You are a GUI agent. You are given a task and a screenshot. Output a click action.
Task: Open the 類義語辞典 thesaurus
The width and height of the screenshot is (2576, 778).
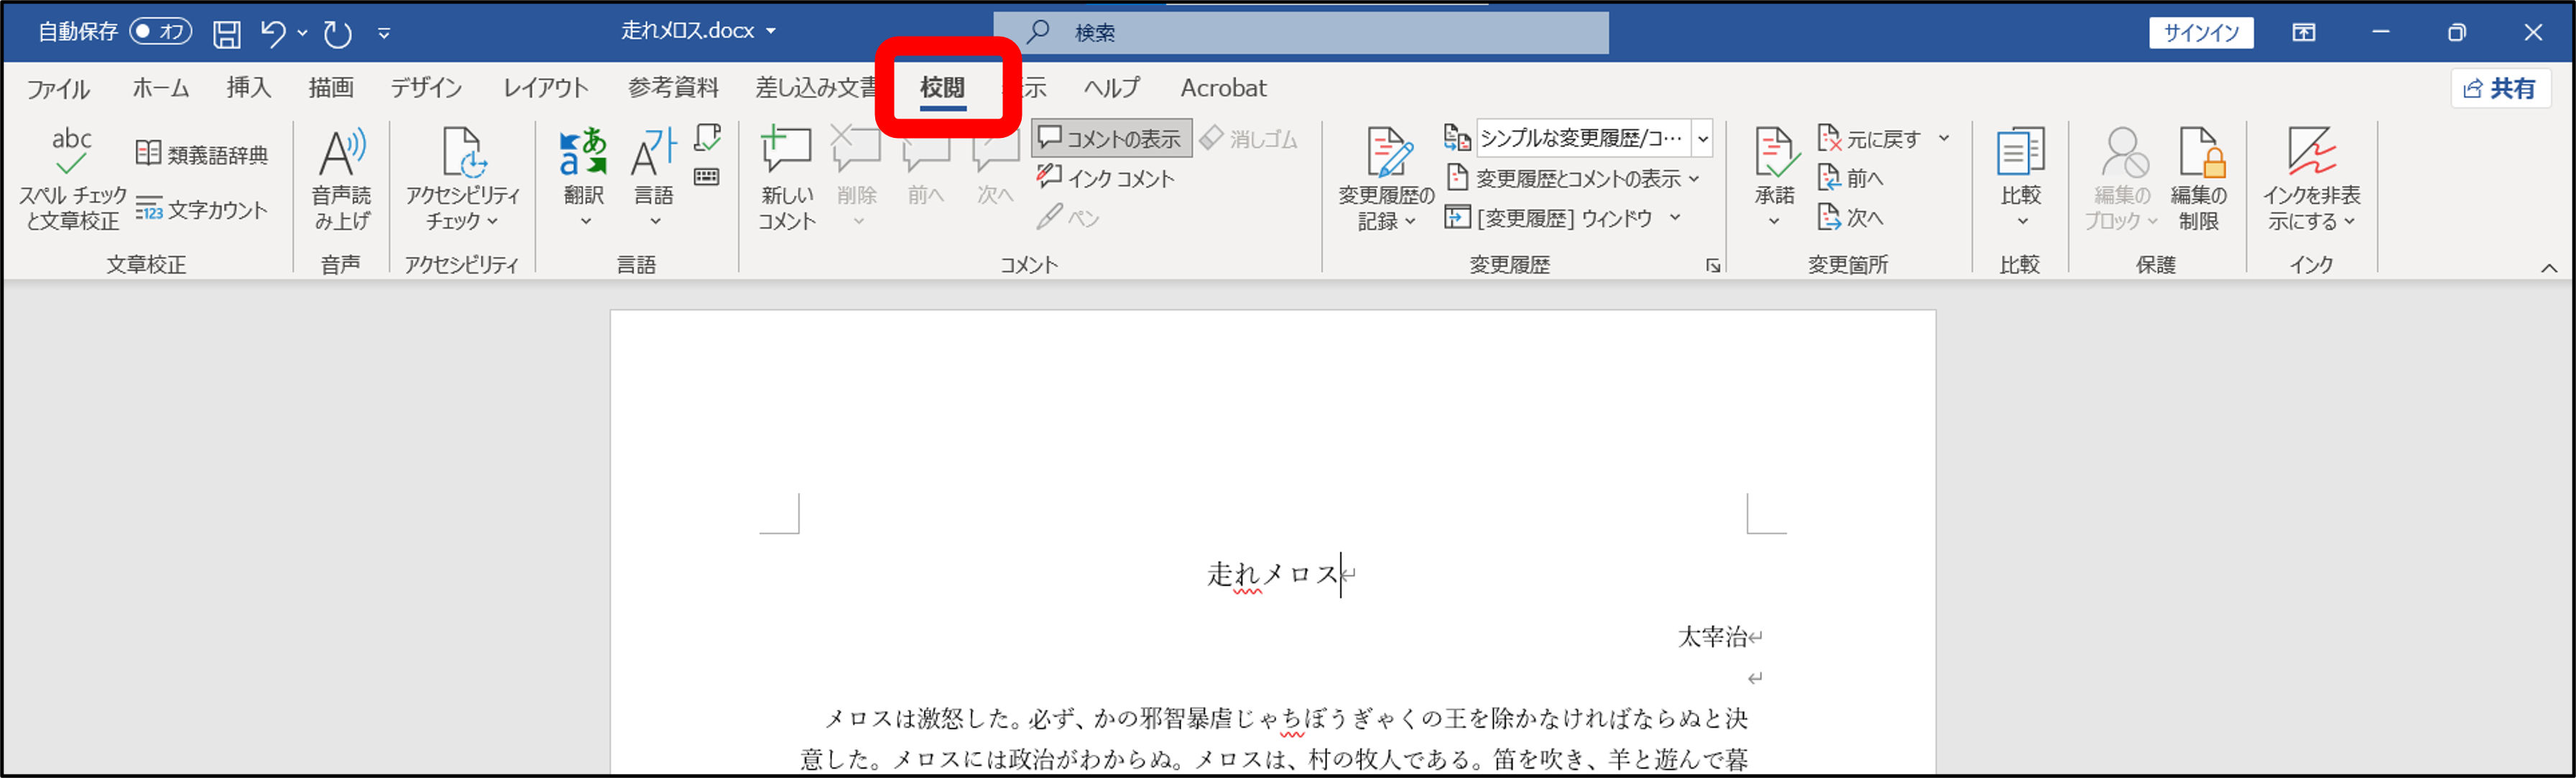point(202,154)
